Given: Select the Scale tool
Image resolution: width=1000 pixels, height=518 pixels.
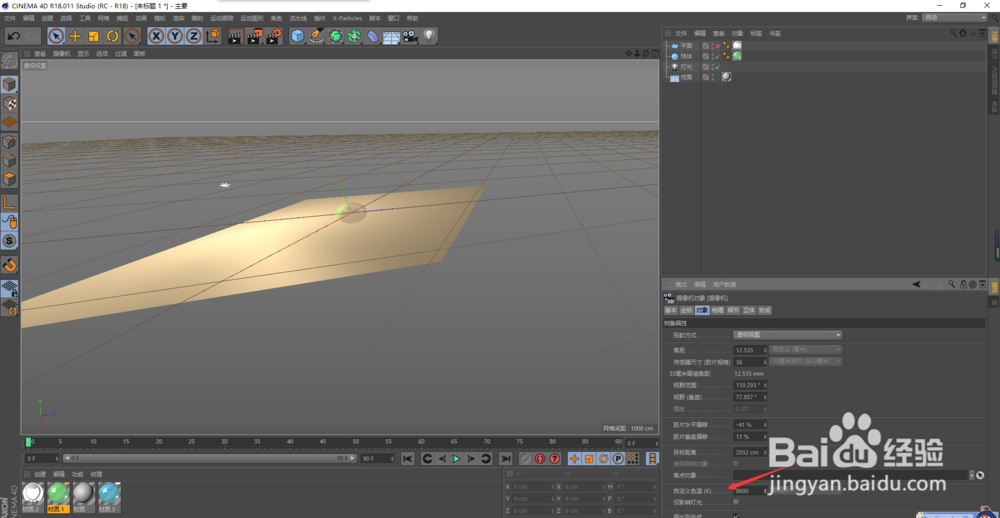Looking at the screenshot, I should 94,36.
